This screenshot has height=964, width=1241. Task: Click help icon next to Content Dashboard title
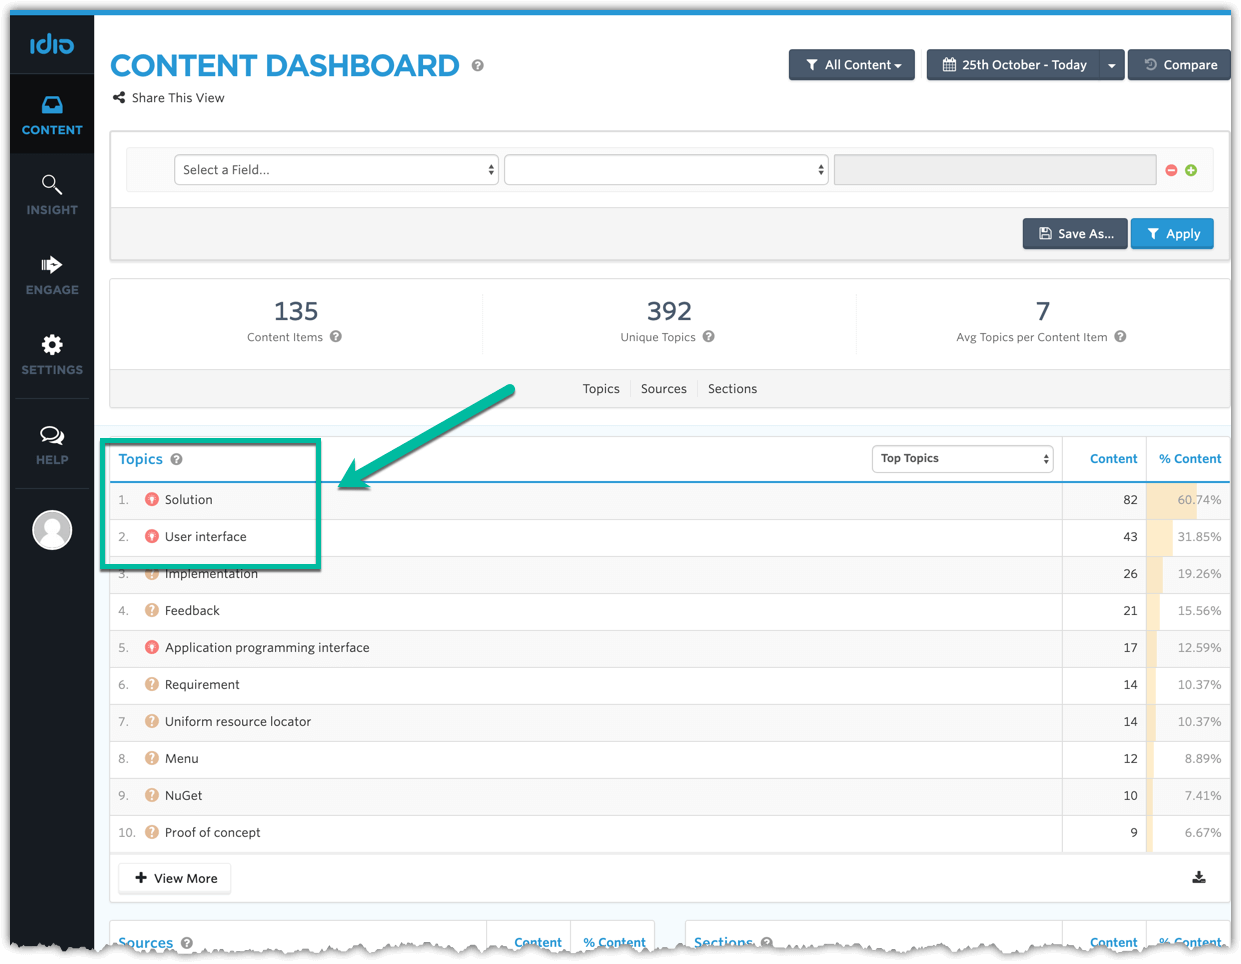click(478, 66)
